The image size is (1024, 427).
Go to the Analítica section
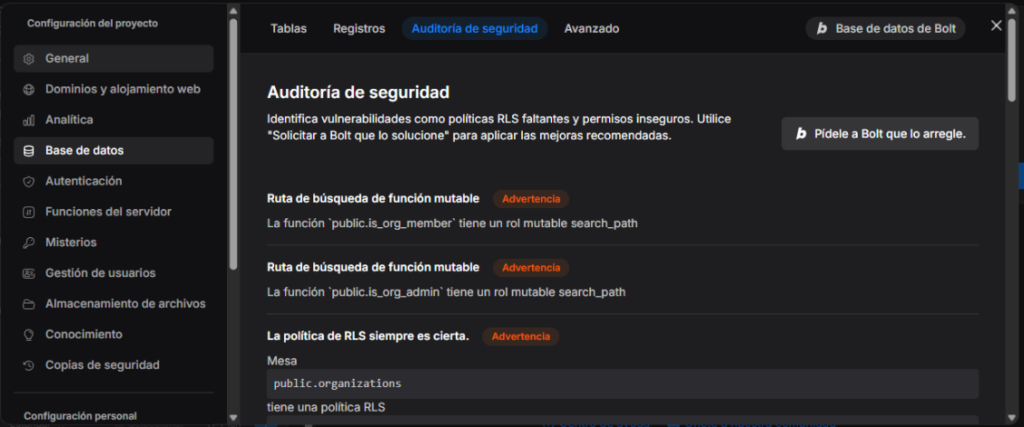pos(114,120)
